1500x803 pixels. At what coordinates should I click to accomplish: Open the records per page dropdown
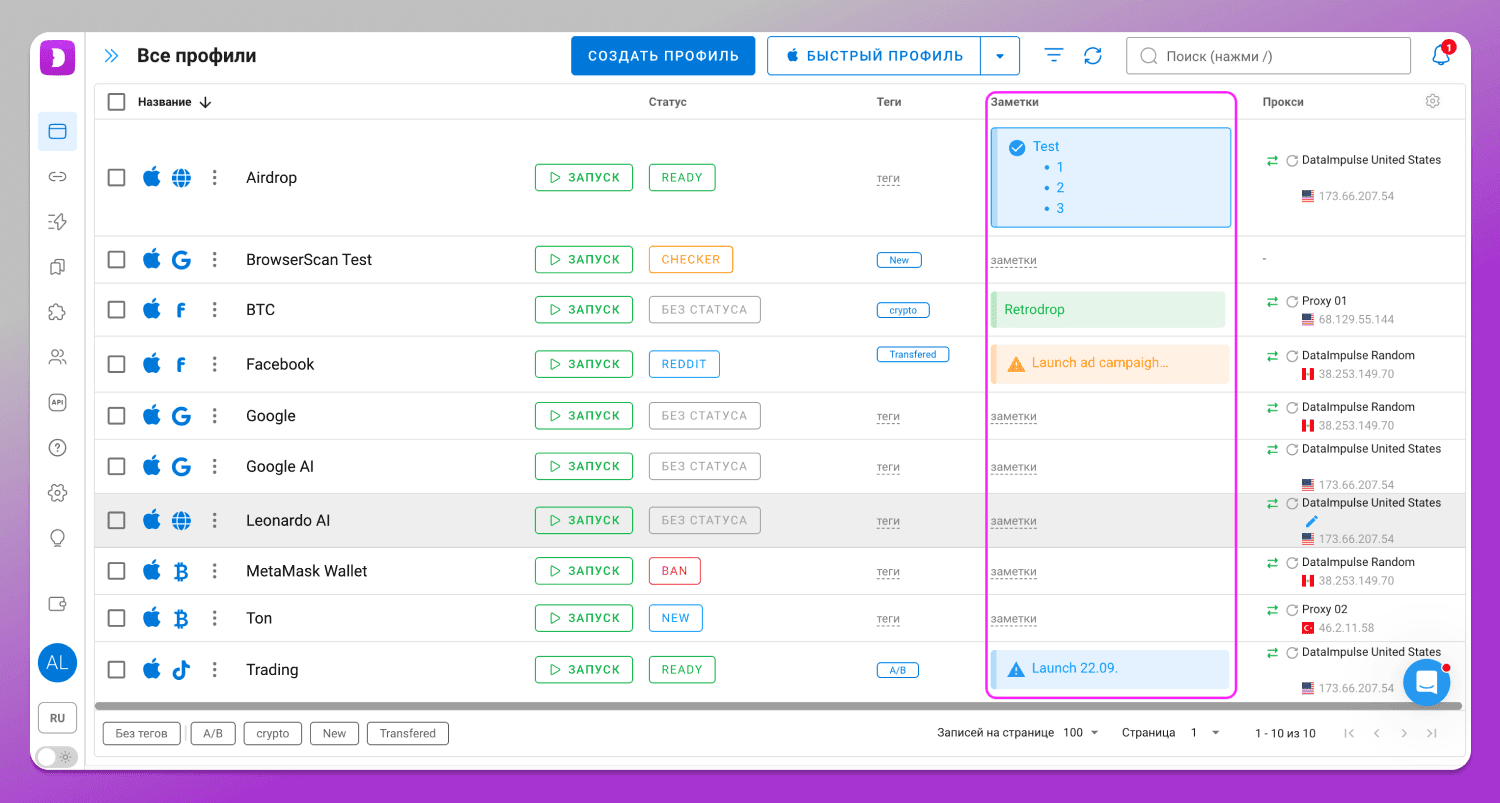tap(1080, 733)
